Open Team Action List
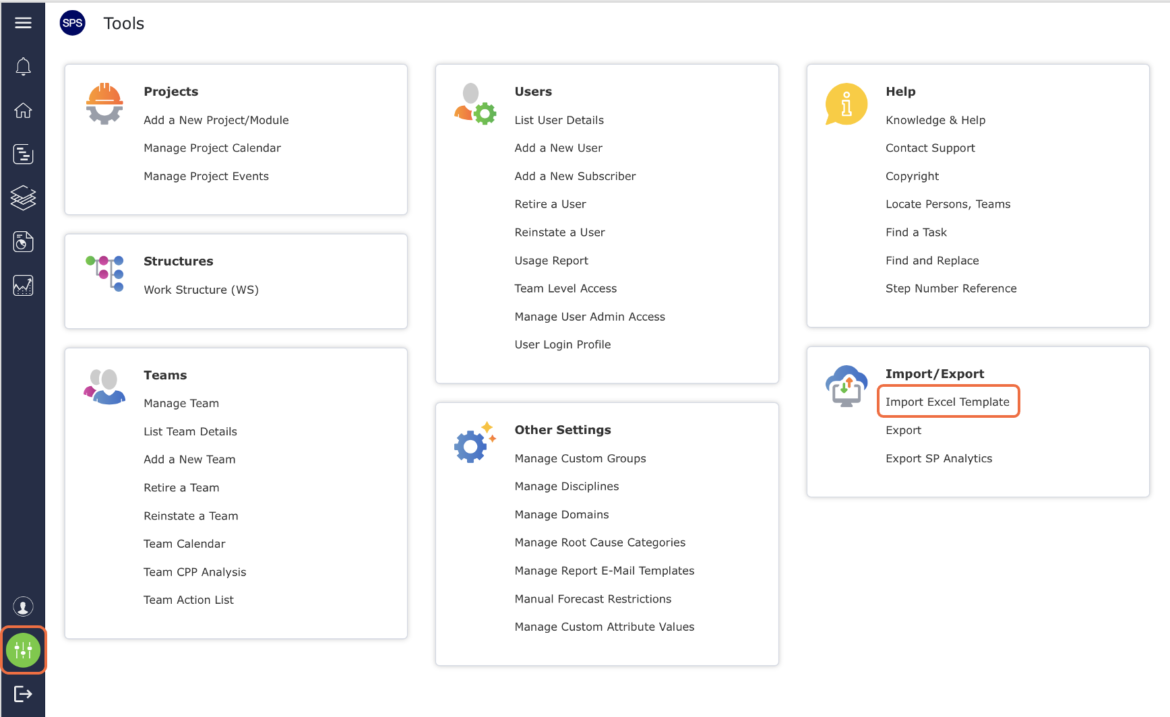Image resolution: width=1170 pixels, height=717 pixels. click(x=189, y=600)
